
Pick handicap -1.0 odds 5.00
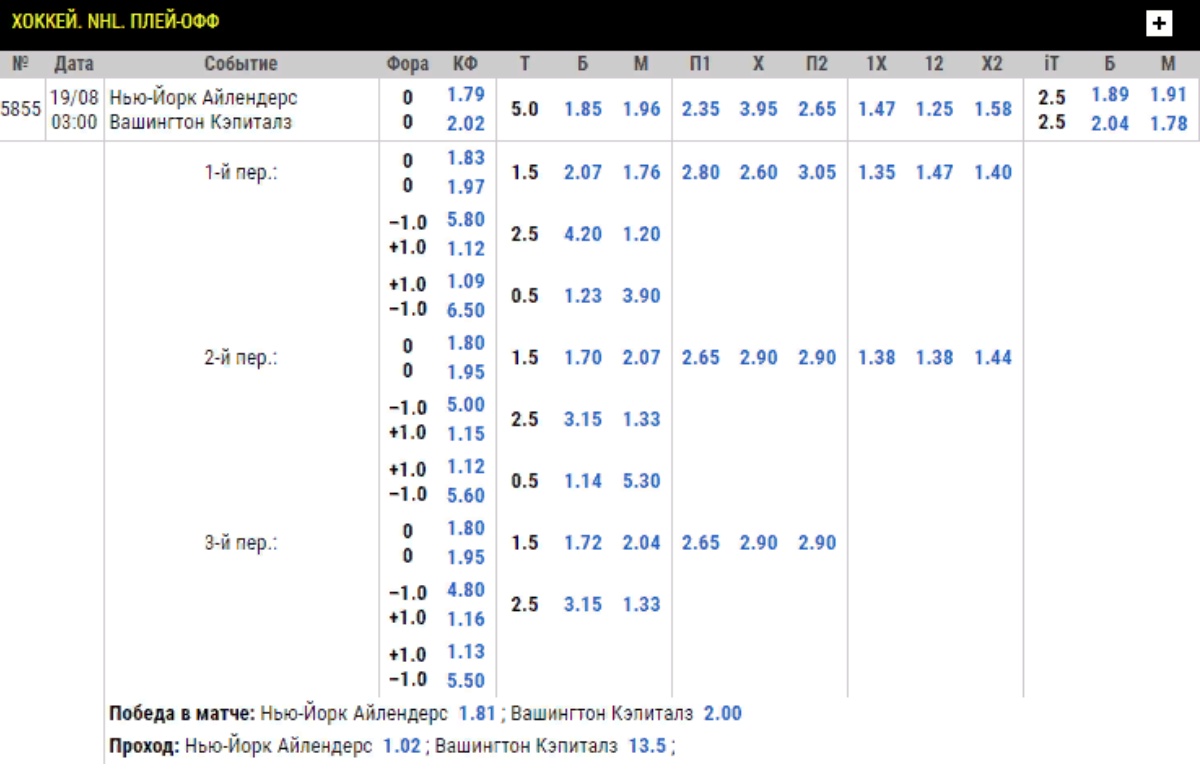(466, 405)
